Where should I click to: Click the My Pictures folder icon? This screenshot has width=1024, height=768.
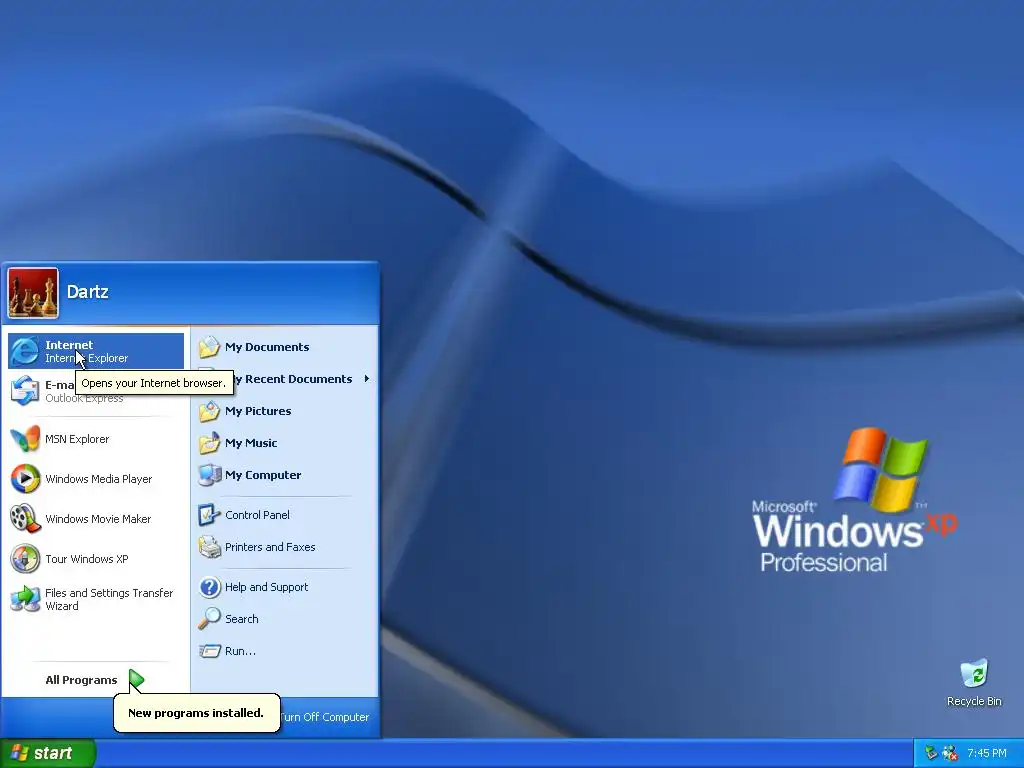pyautogui.click(x=210, y=411)
